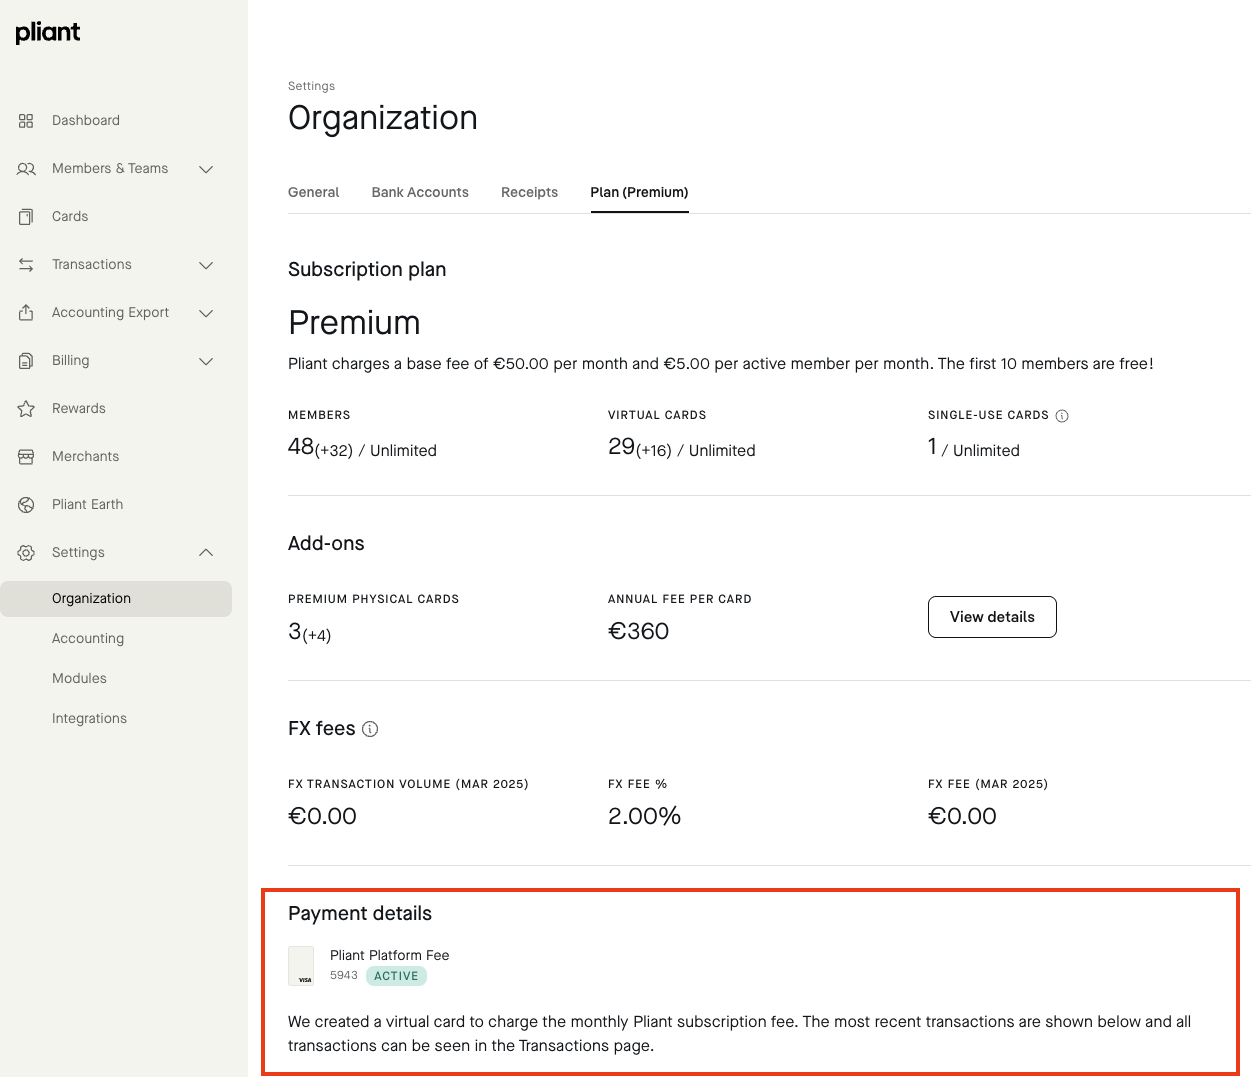Screen dimensions: 1251x1077
Task: Select Organization under Settings
Action: (x=116, y=599)
